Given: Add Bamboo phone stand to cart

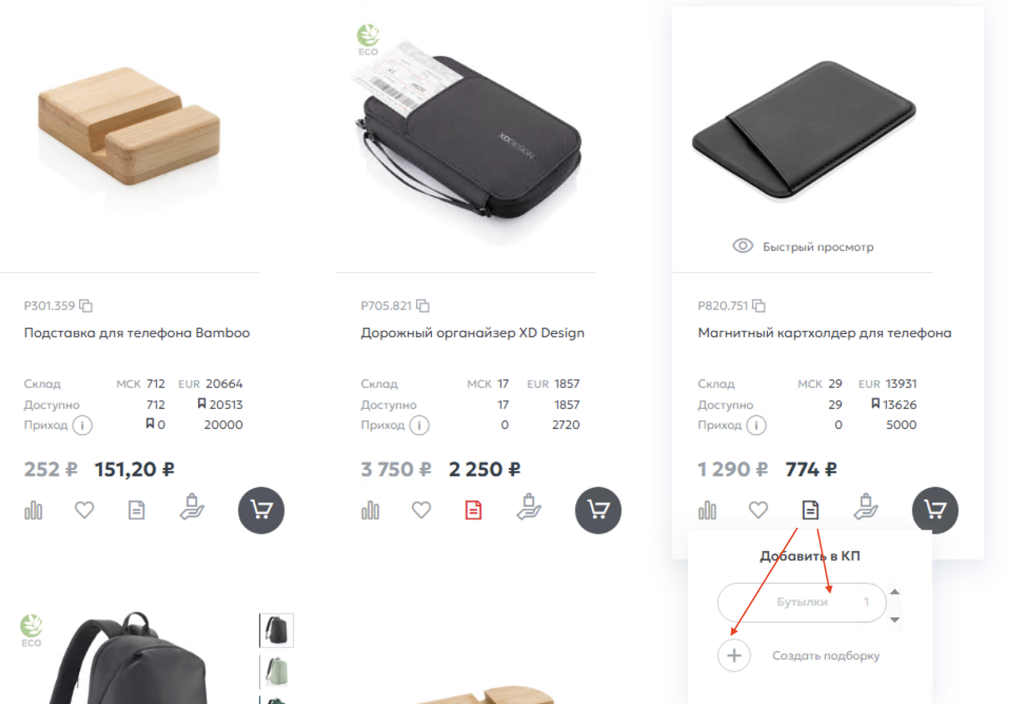Looking at the screenshot, I should pos(261,510).
